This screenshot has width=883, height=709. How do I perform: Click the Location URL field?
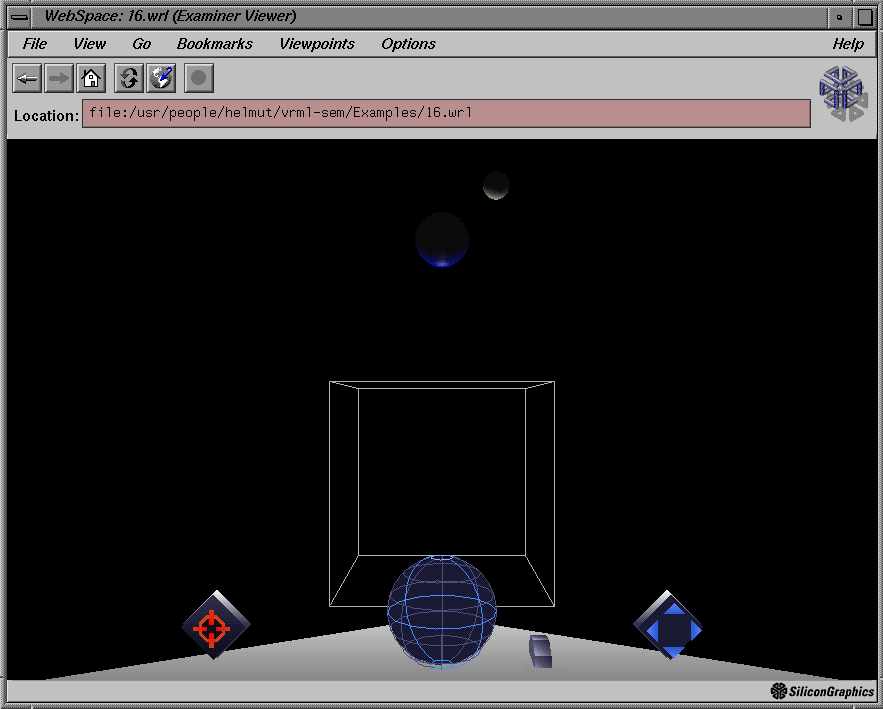coord(446,113)
